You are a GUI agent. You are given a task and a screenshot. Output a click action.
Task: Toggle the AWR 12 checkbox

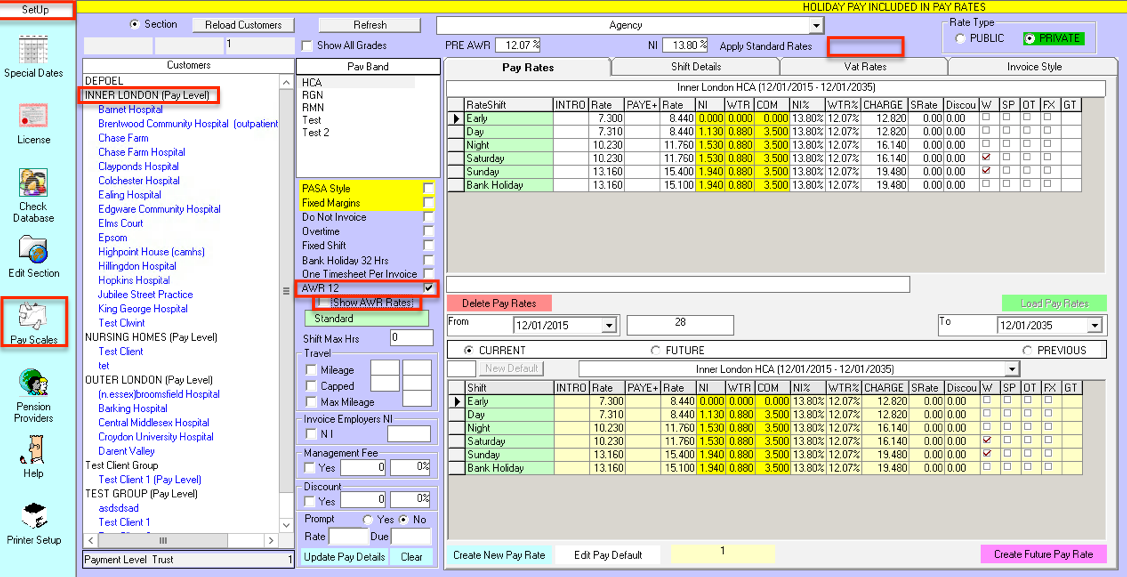428,288
